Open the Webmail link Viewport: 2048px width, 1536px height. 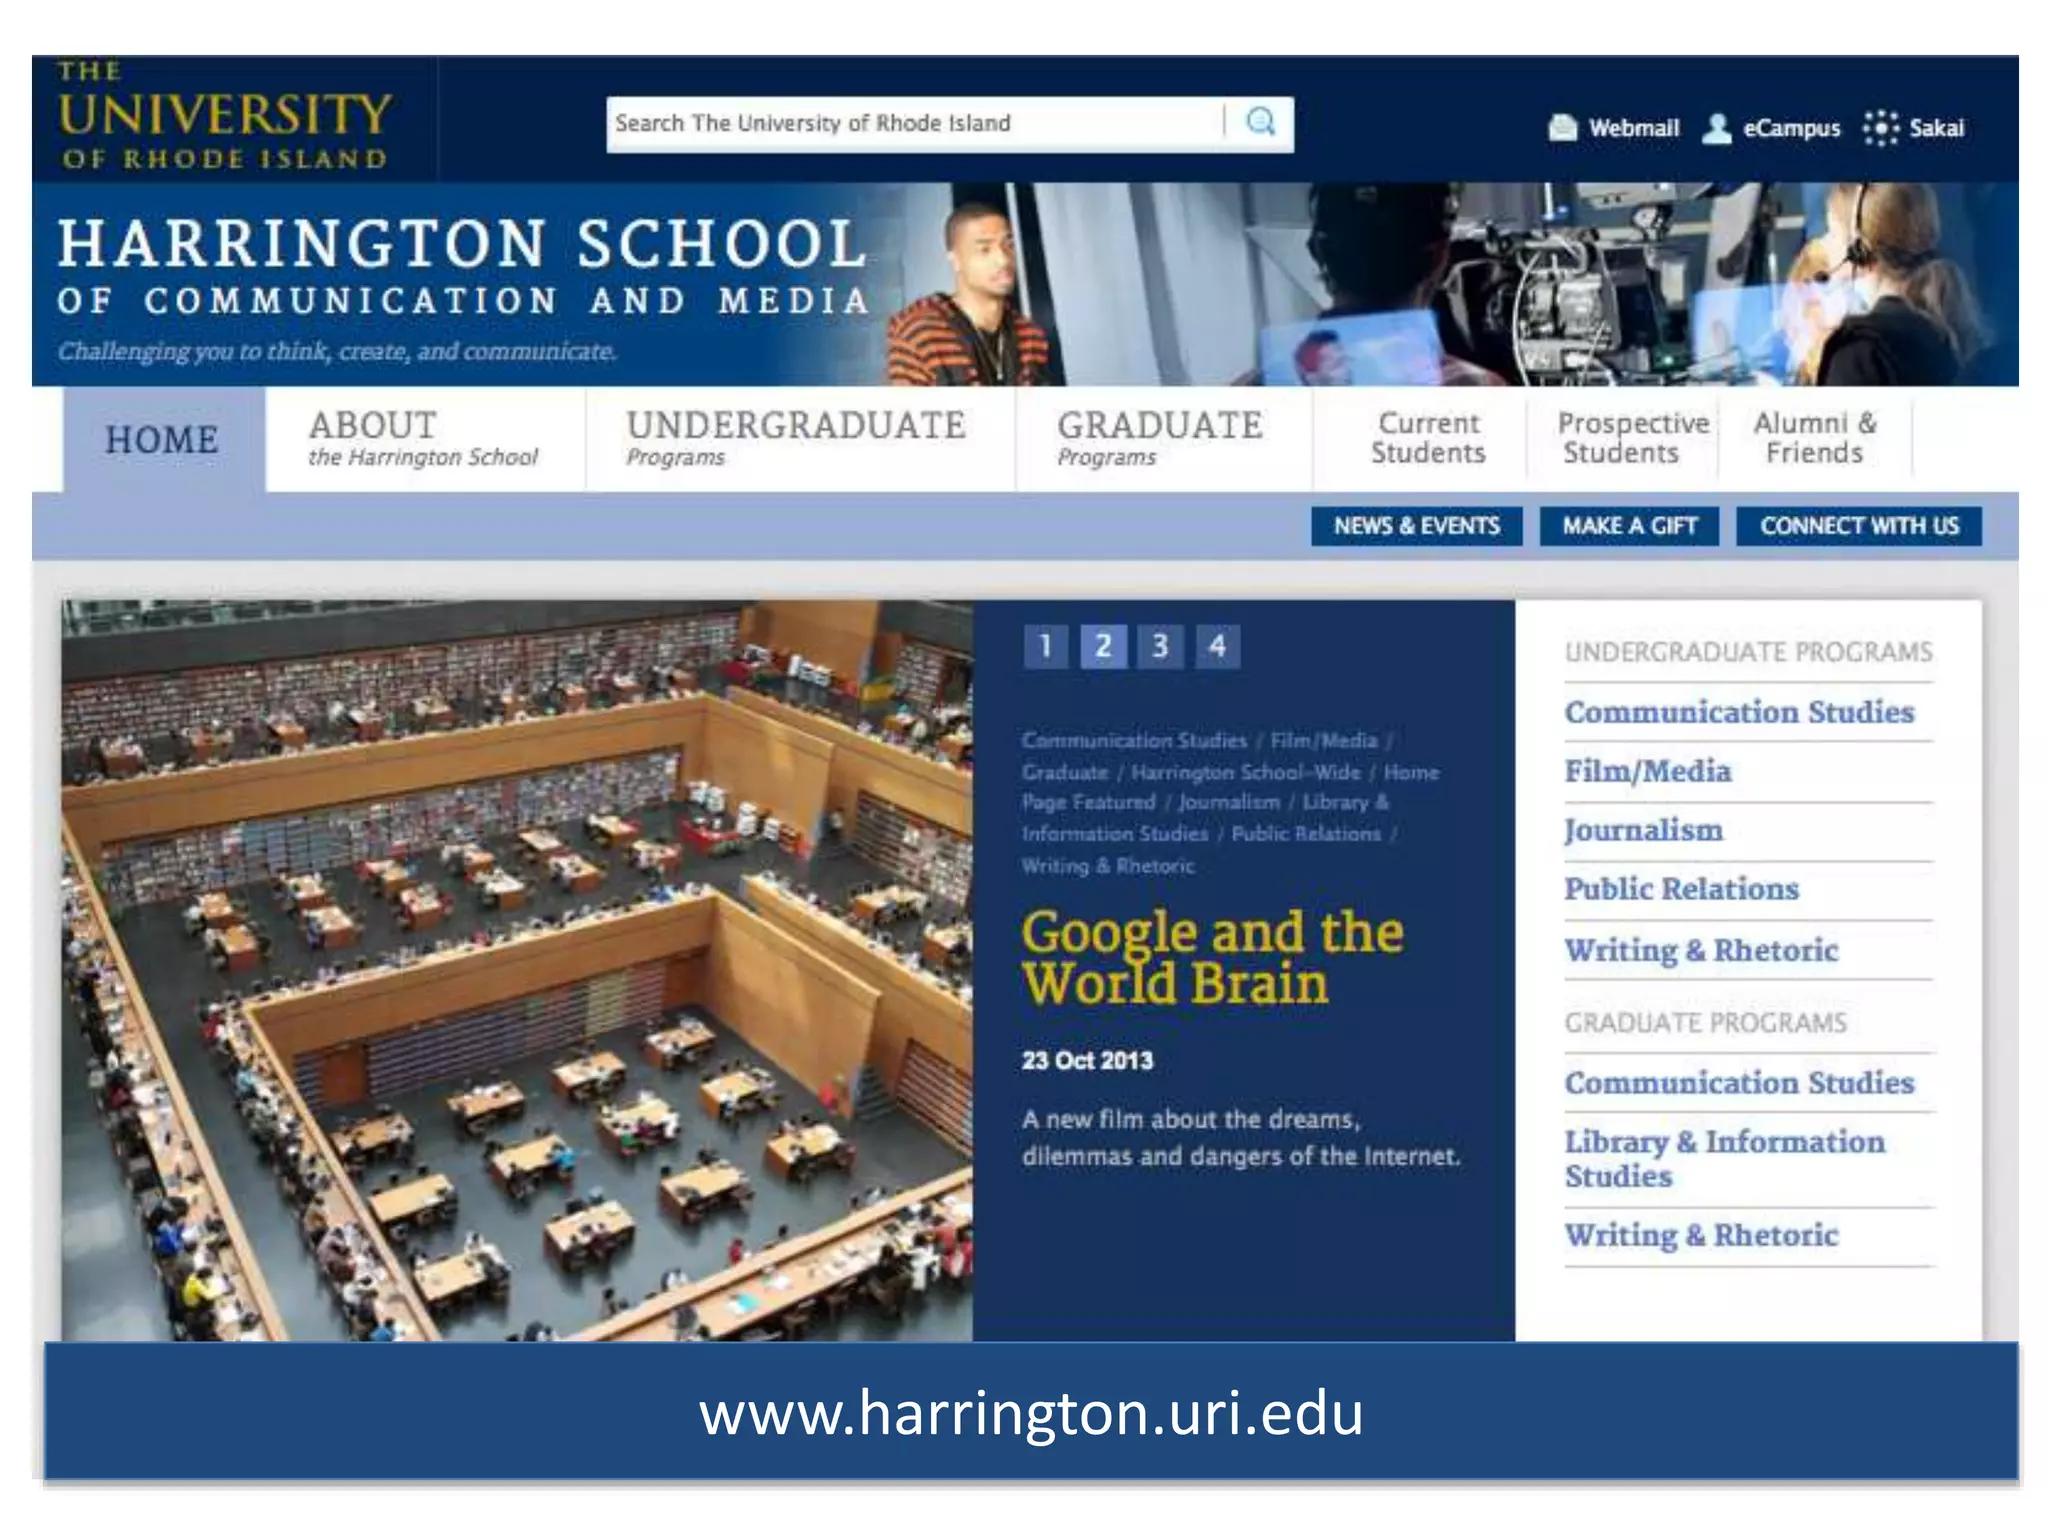[x=1634, y=128]
